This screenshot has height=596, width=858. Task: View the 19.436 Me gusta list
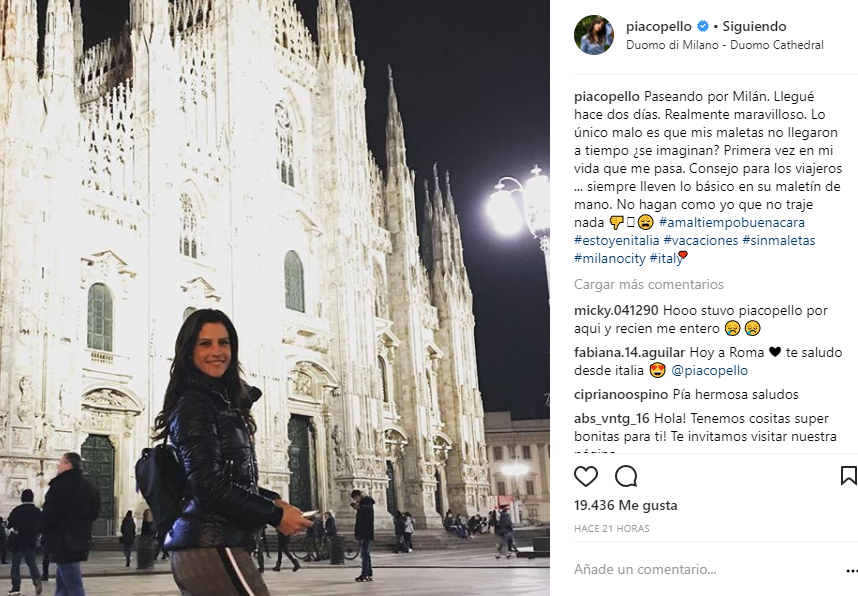[x=625, y=505]
